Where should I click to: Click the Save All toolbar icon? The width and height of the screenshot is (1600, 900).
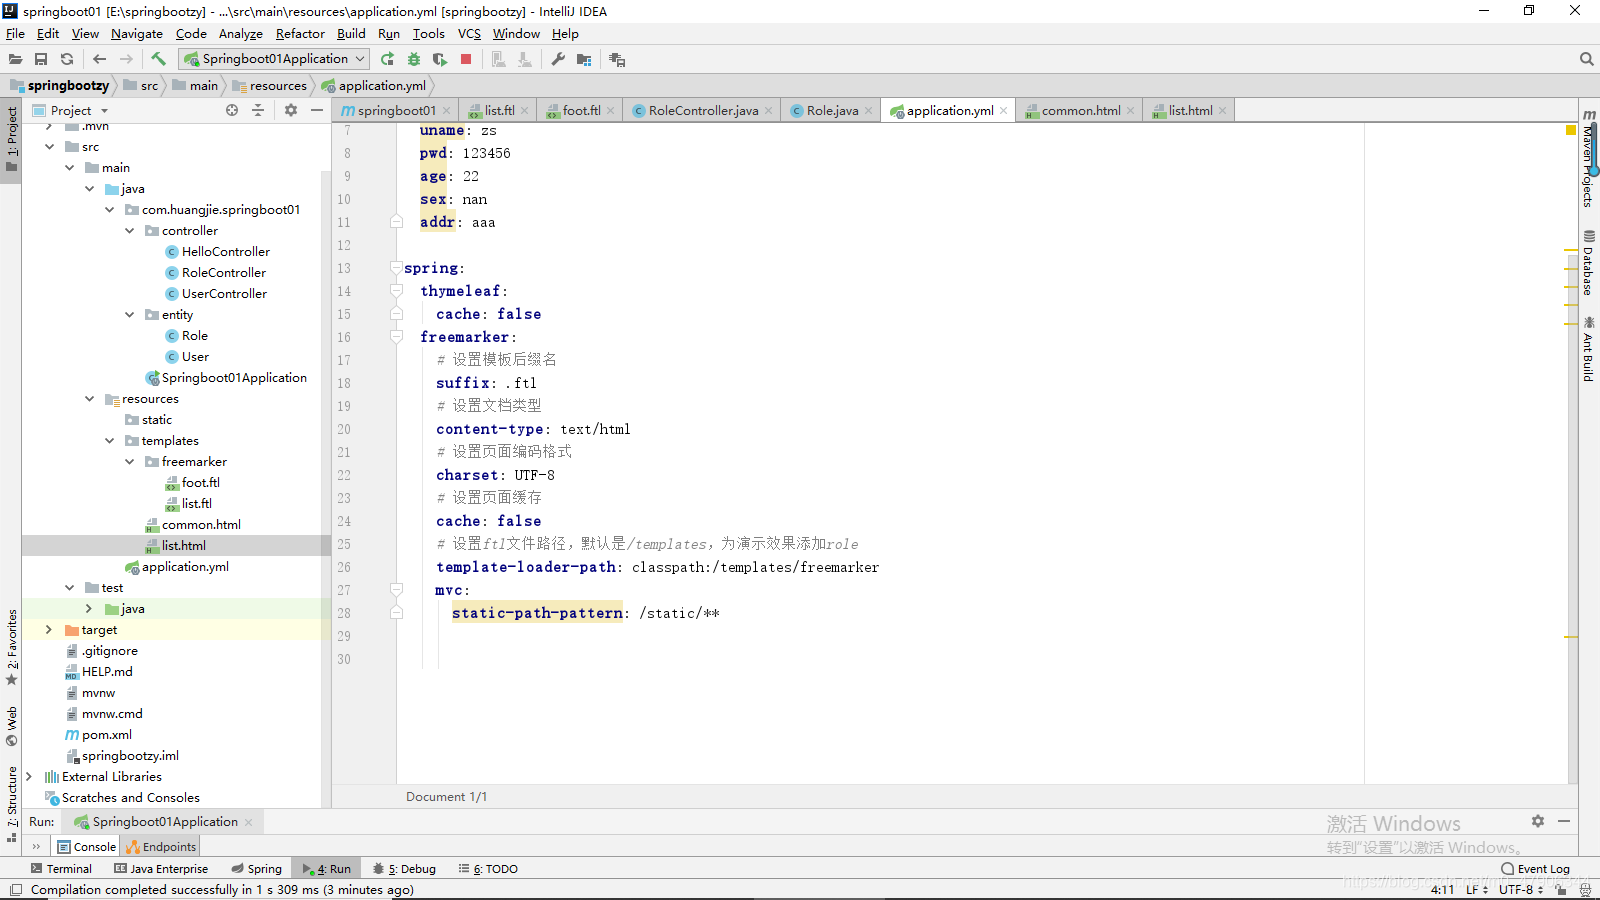pos(41,59)
